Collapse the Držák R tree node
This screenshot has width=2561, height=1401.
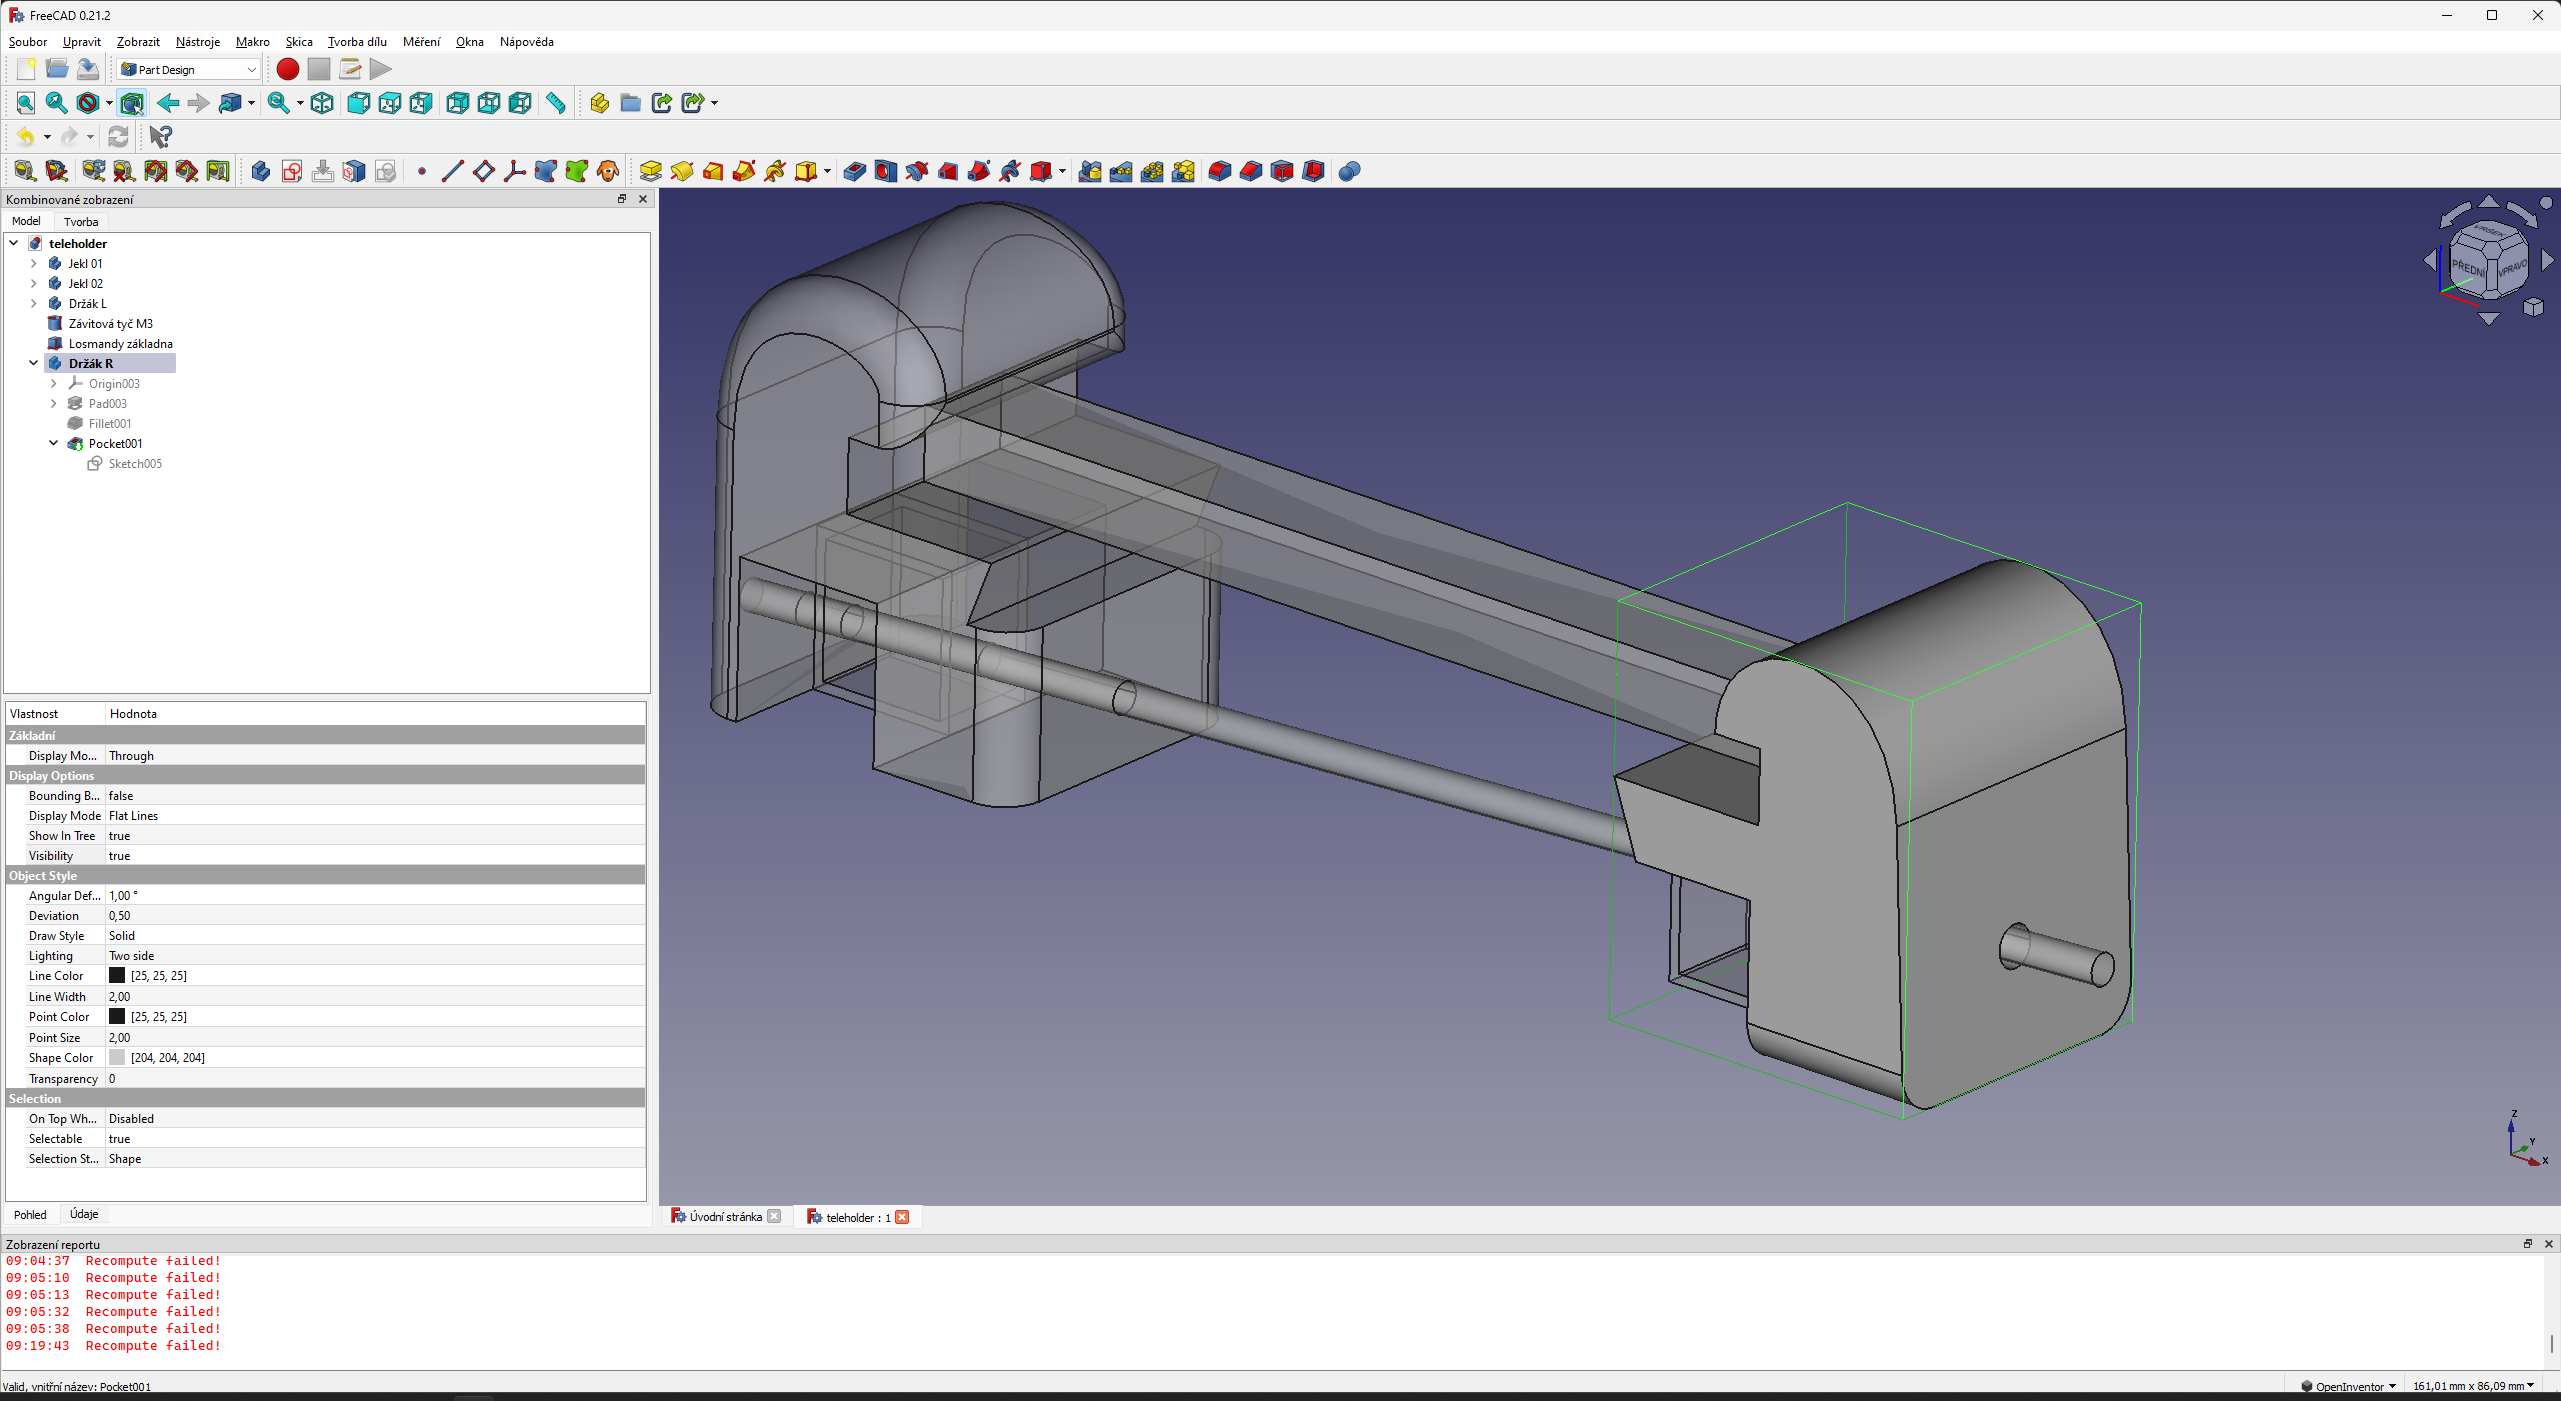(33, 363)
